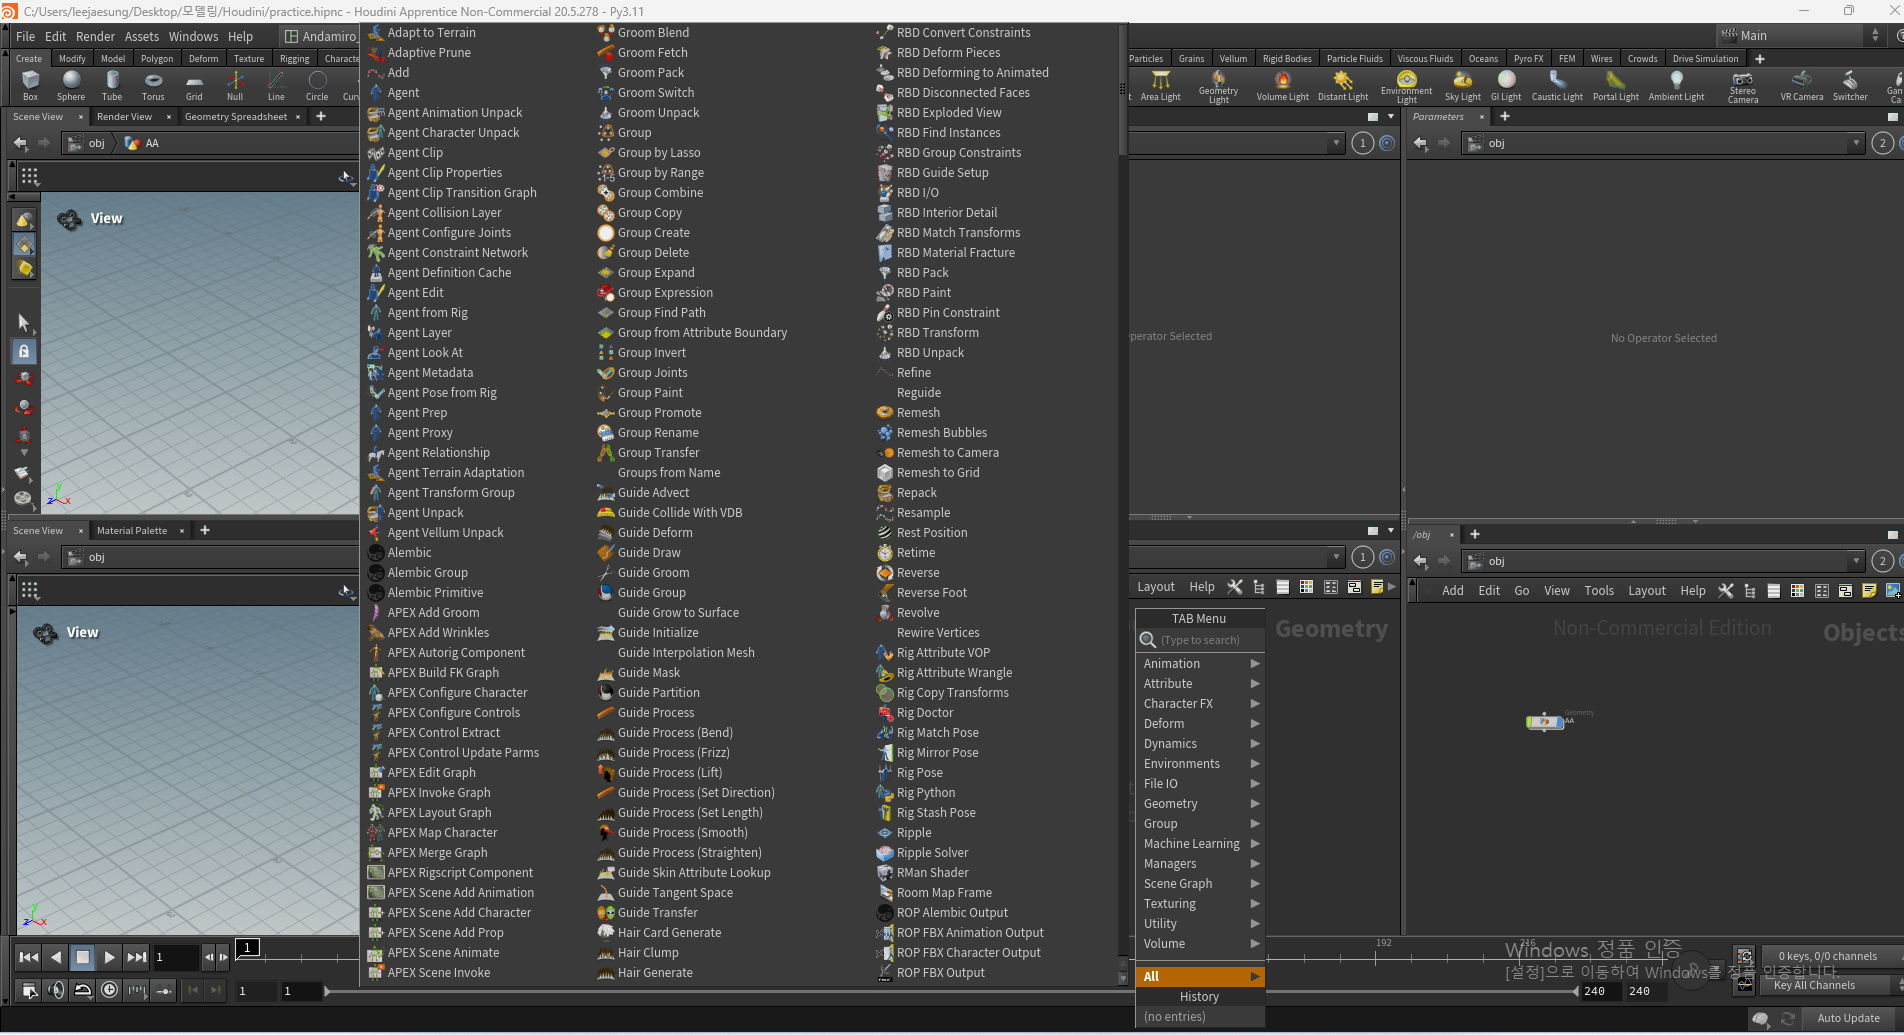Image resolution: width=1904 pixels, height=1035 pixels.
Task: Open the Windows menu
Action: point(193,36)
